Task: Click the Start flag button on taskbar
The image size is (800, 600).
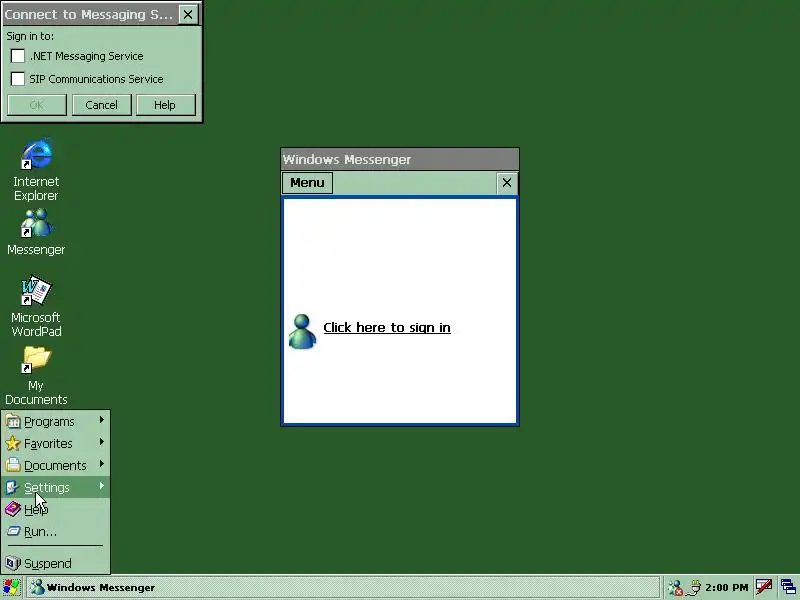Action: 11,588
